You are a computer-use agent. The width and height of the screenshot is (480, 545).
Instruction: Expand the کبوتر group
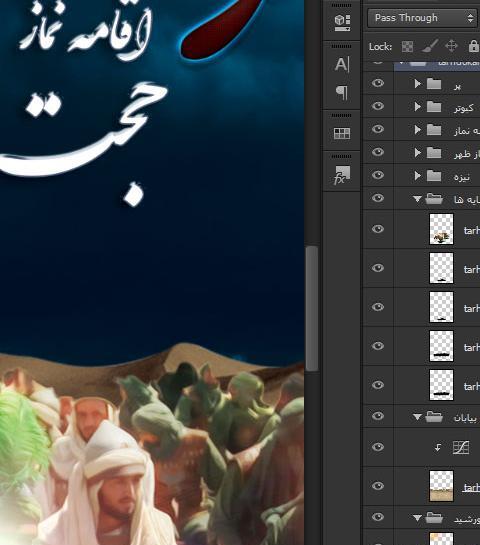[x=417, y=107]
